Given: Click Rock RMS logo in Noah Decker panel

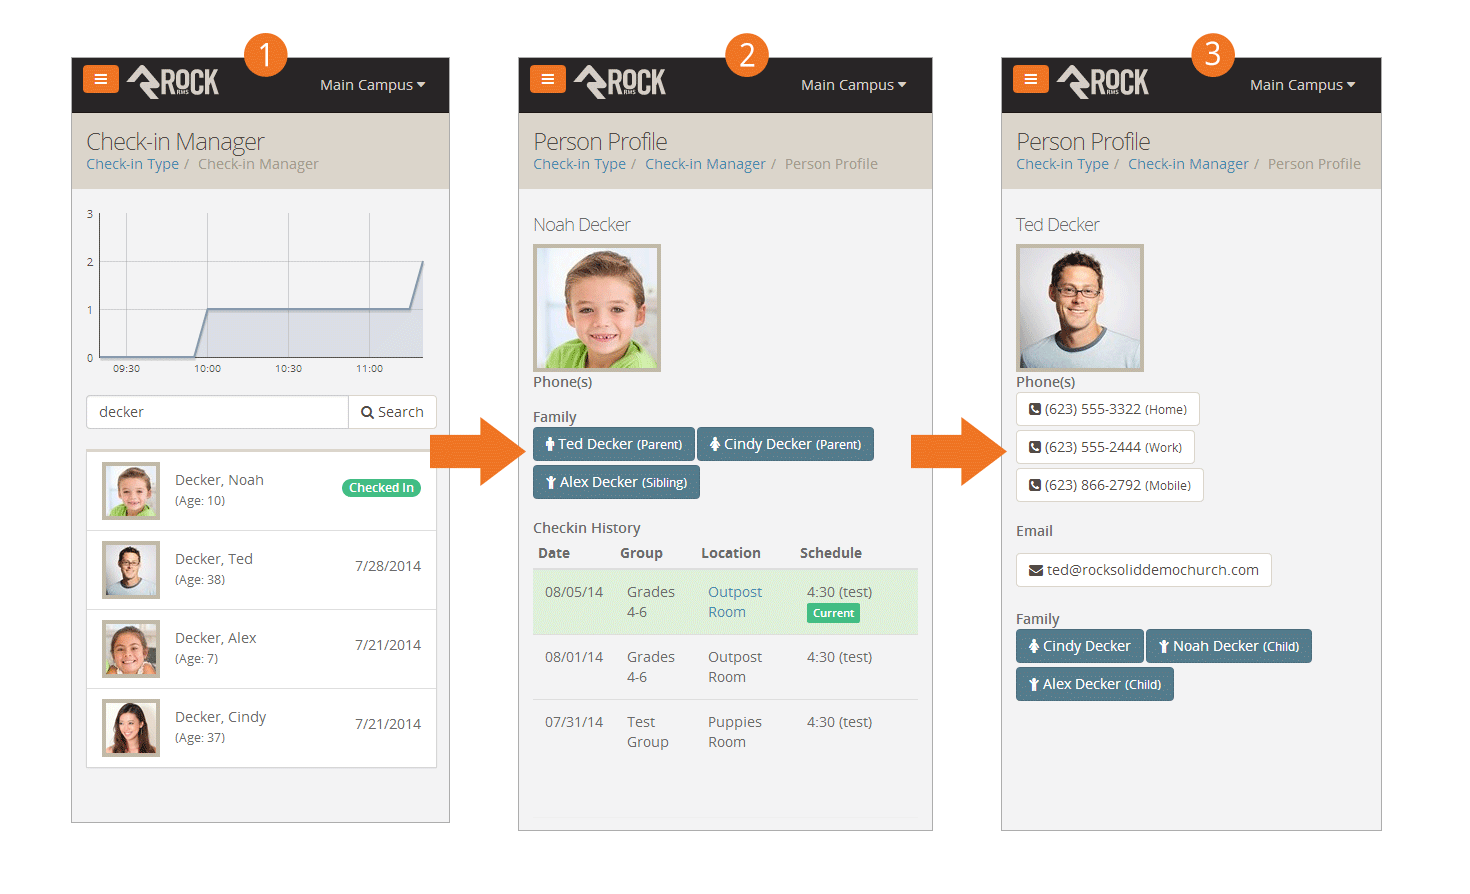Looking at the screenshot, I should point(620,82).
